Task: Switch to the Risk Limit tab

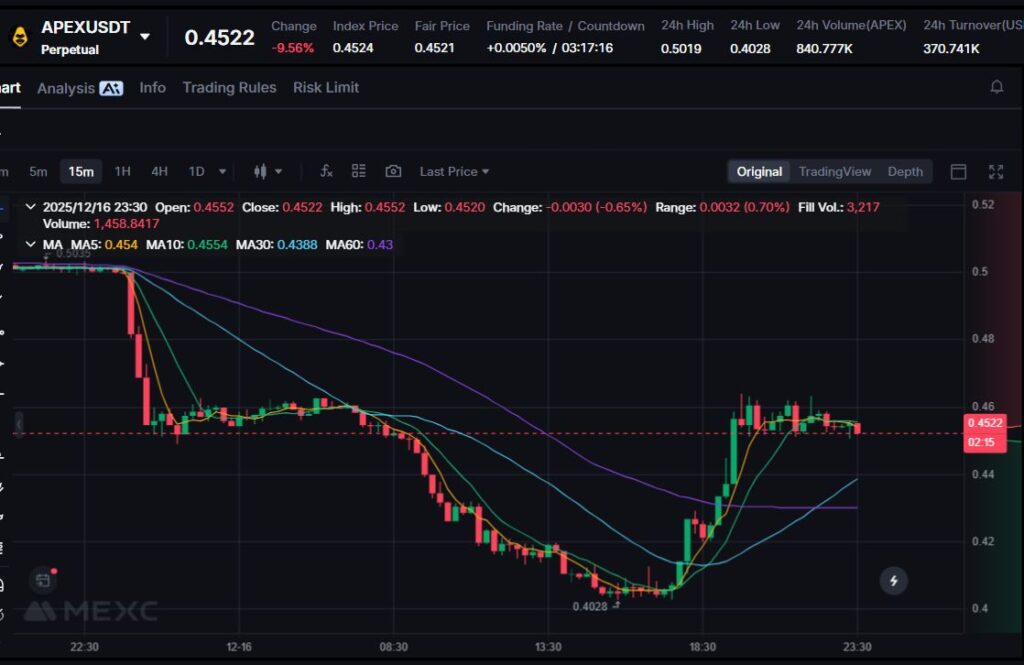Action: tap(326, 88)
